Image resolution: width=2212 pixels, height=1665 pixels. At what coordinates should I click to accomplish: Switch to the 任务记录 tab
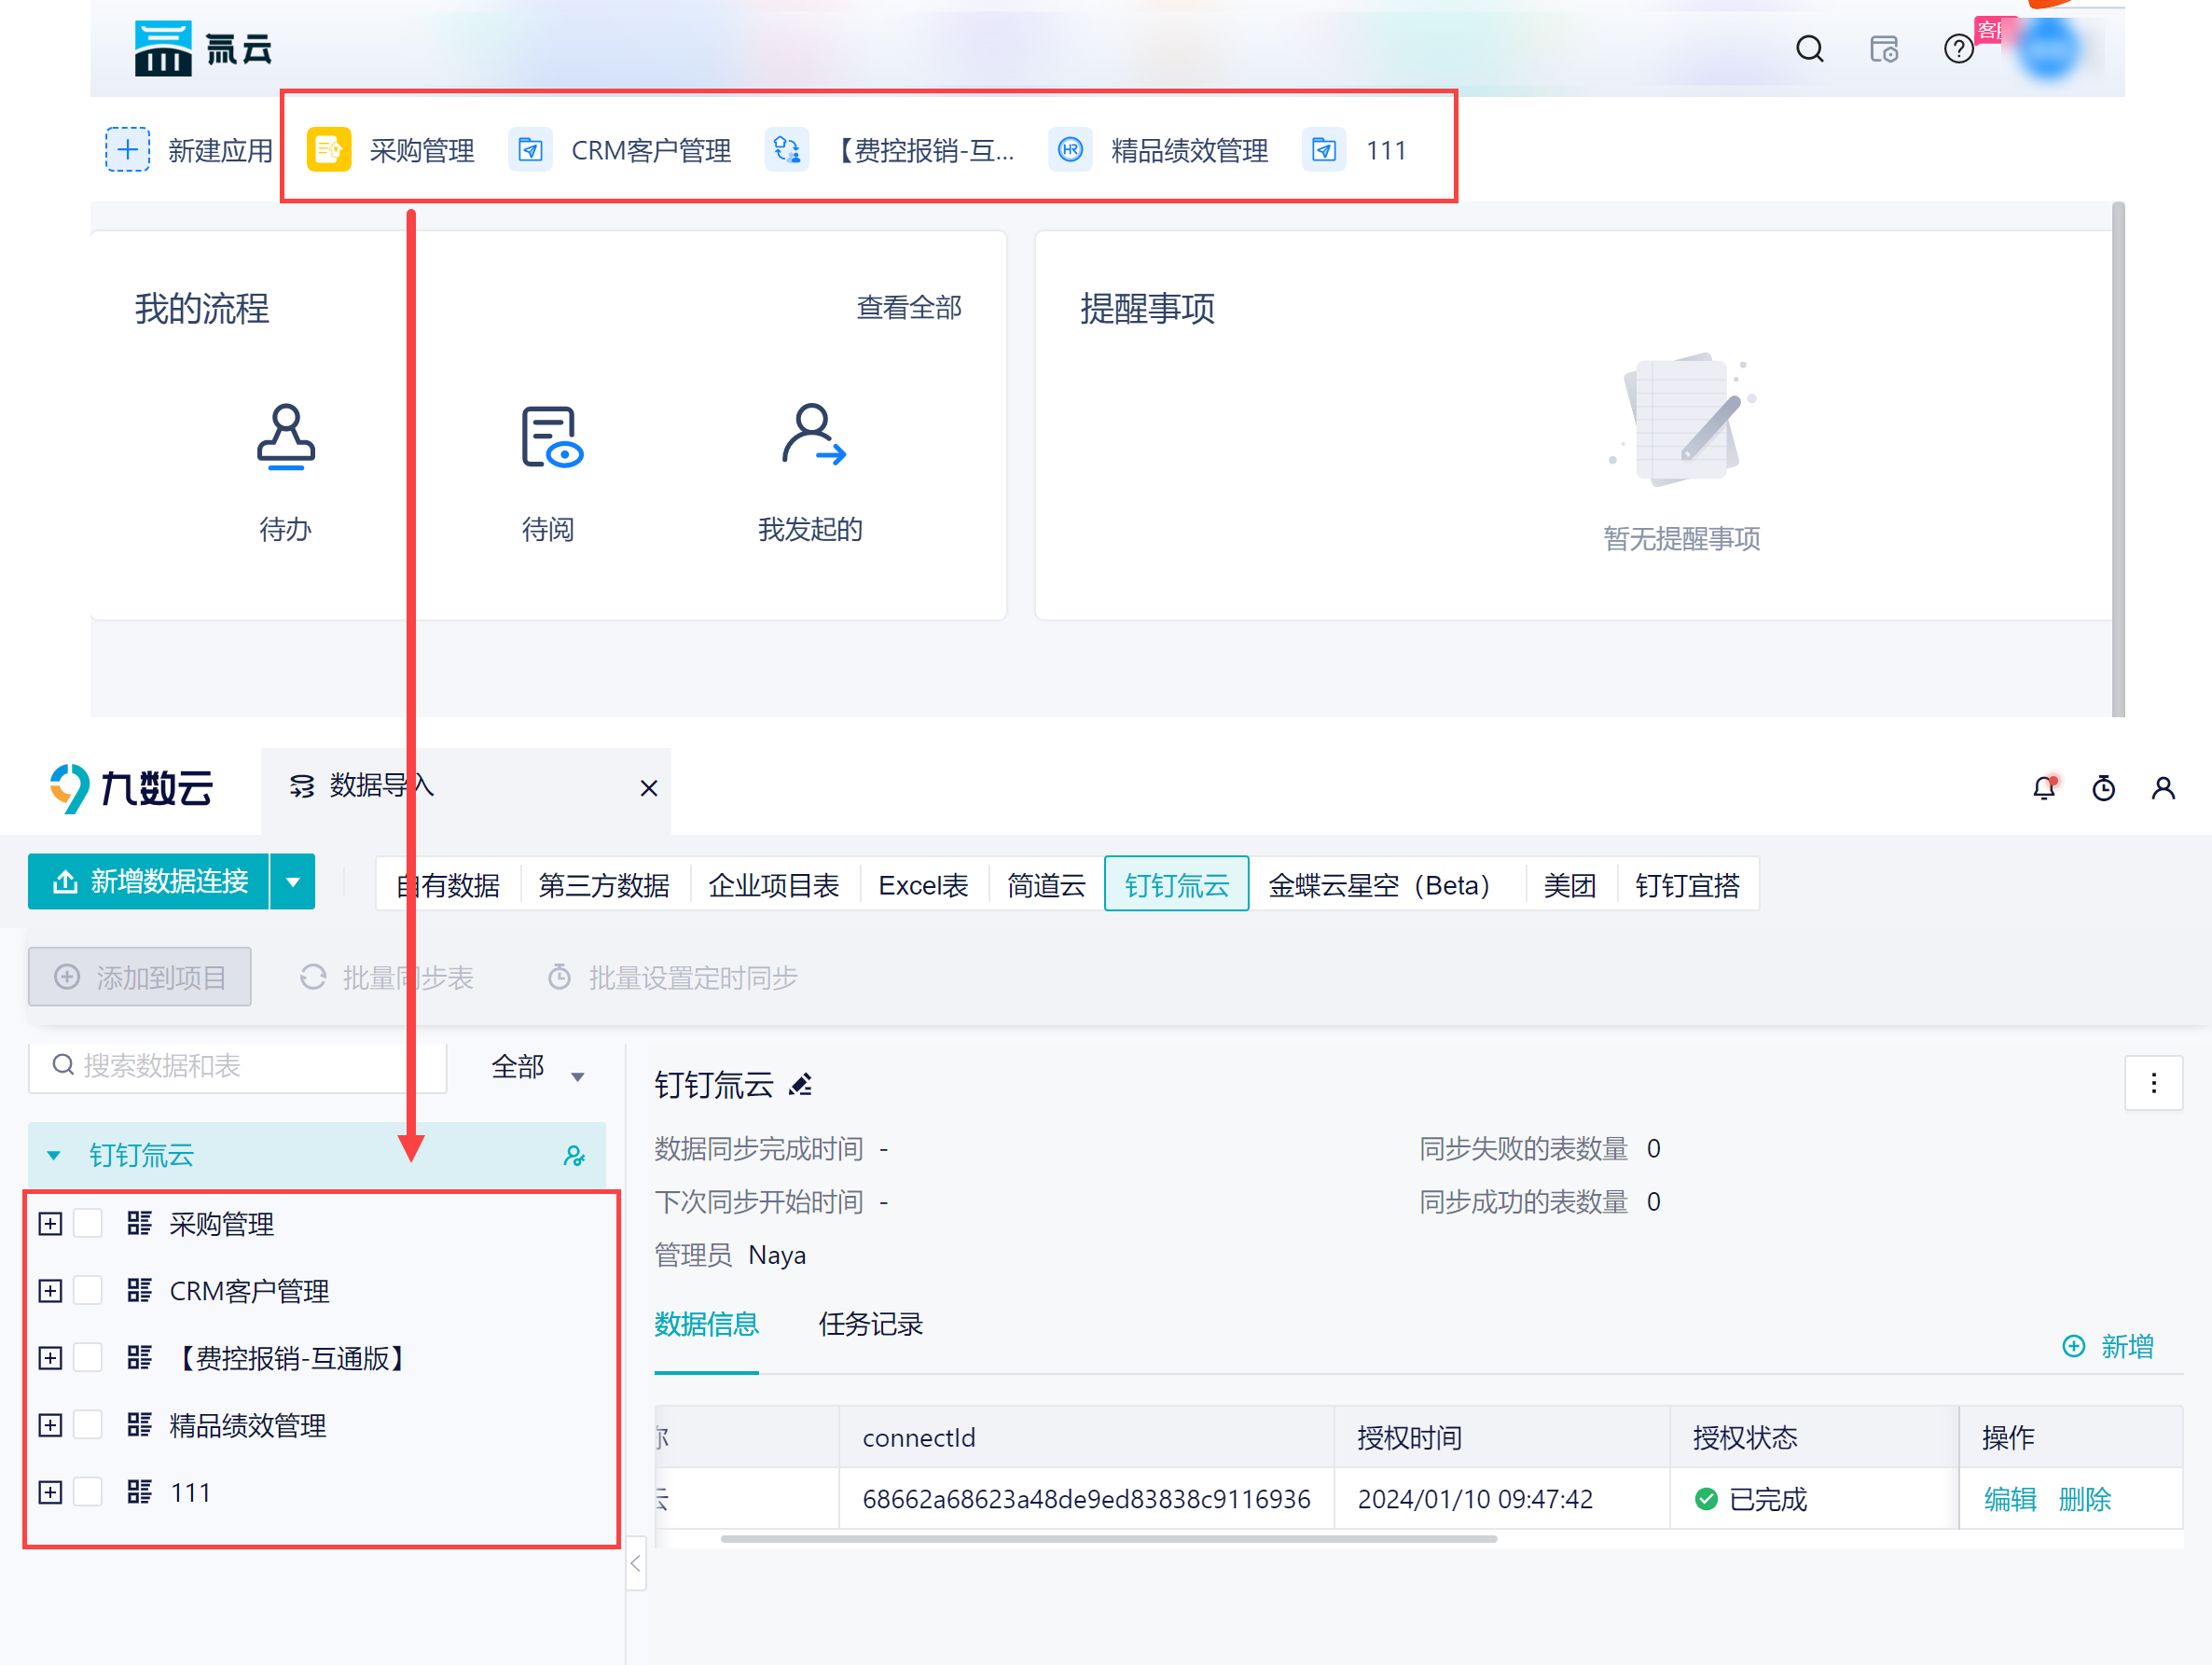click(870, 1324)
